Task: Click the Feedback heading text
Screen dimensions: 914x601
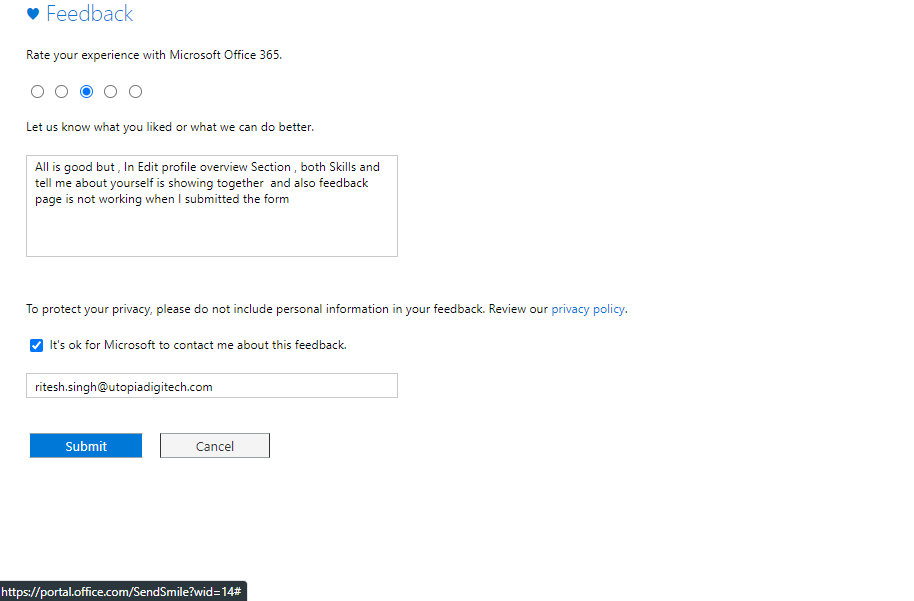Action: tap(89, 13)
